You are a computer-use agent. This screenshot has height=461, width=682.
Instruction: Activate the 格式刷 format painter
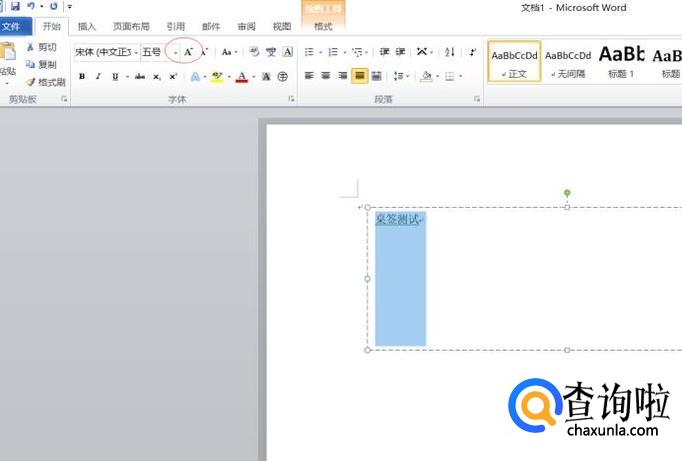(x=45, y=82)
